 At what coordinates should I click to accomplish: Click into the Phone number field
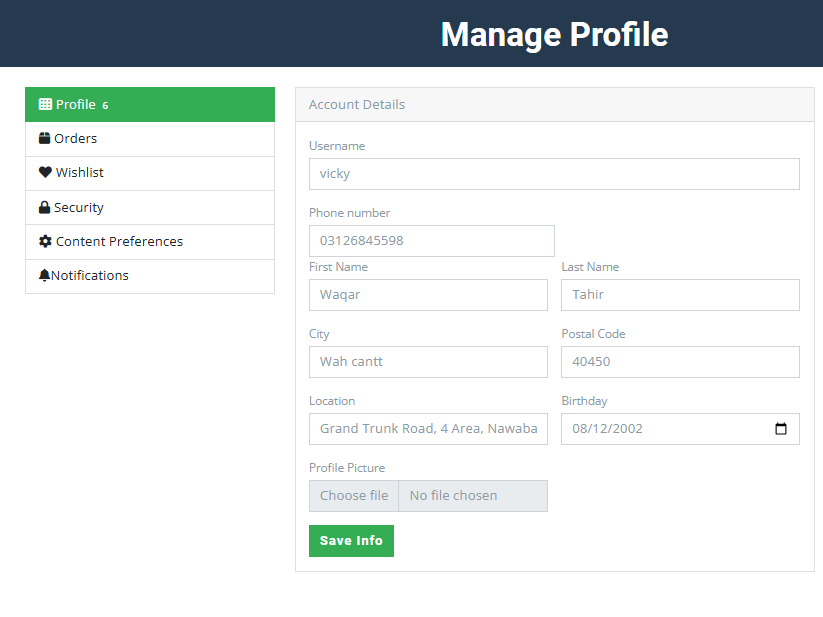pos(431,241)
